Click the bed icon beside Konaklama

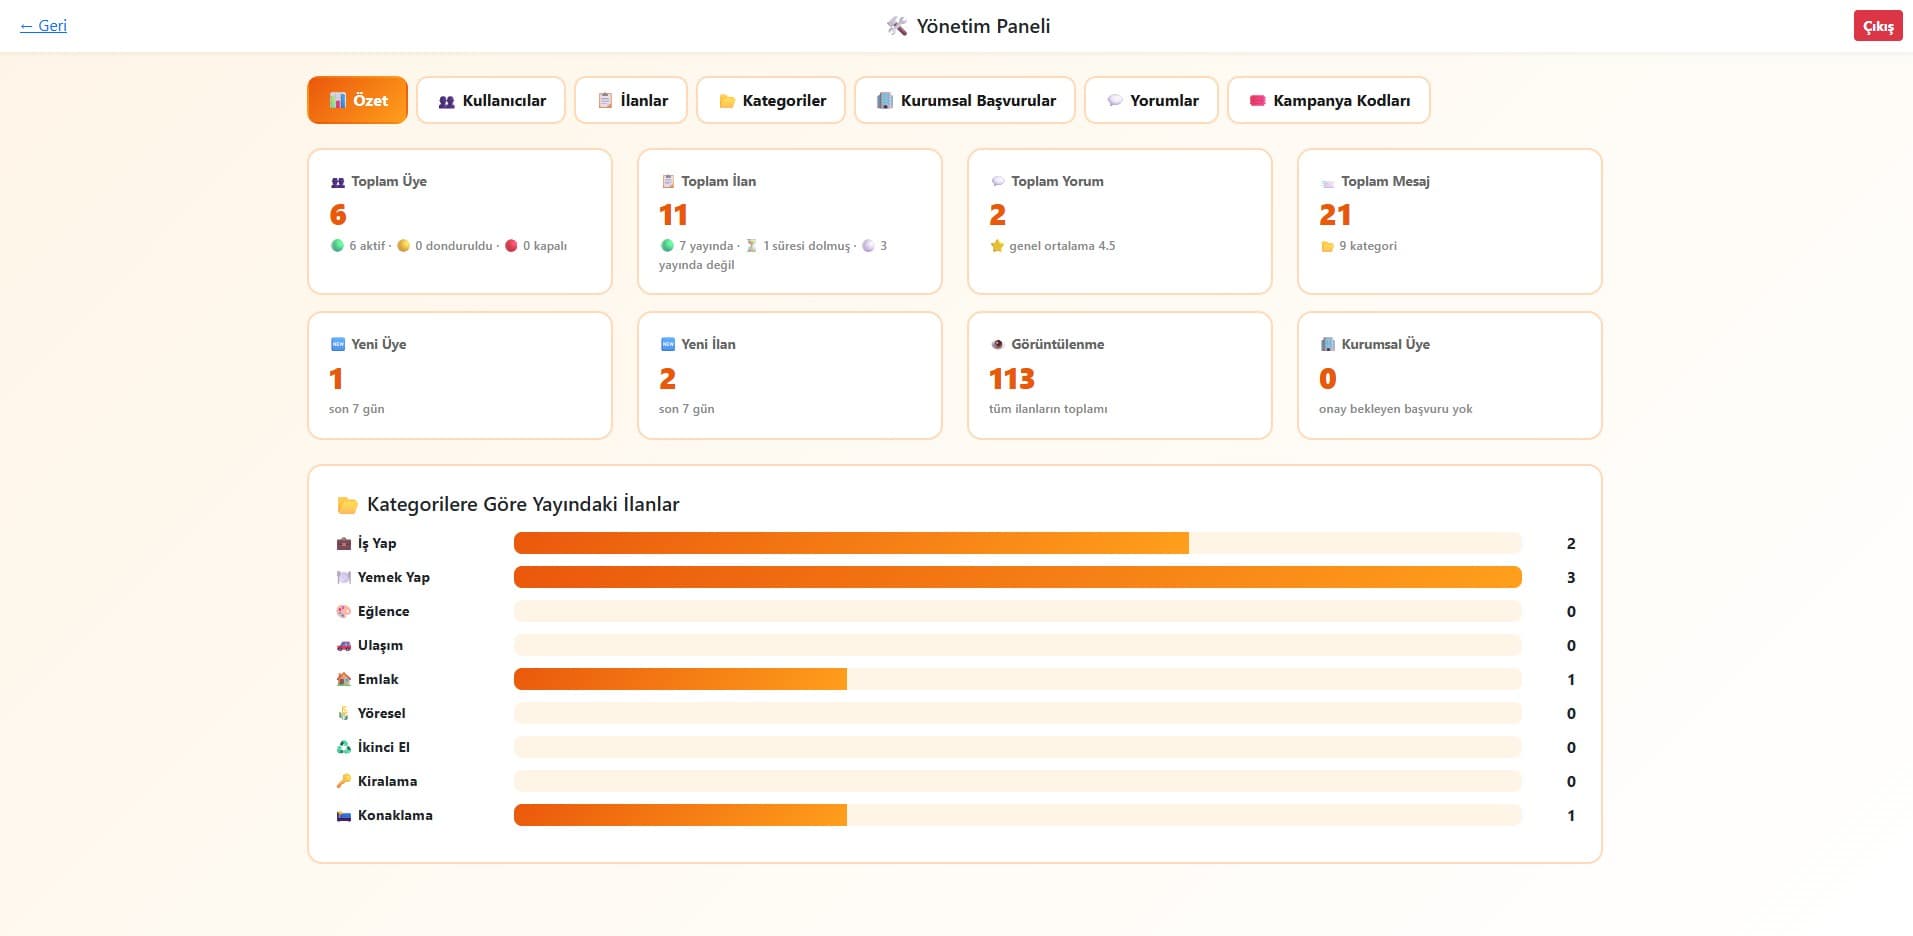[x=344, y=815]
